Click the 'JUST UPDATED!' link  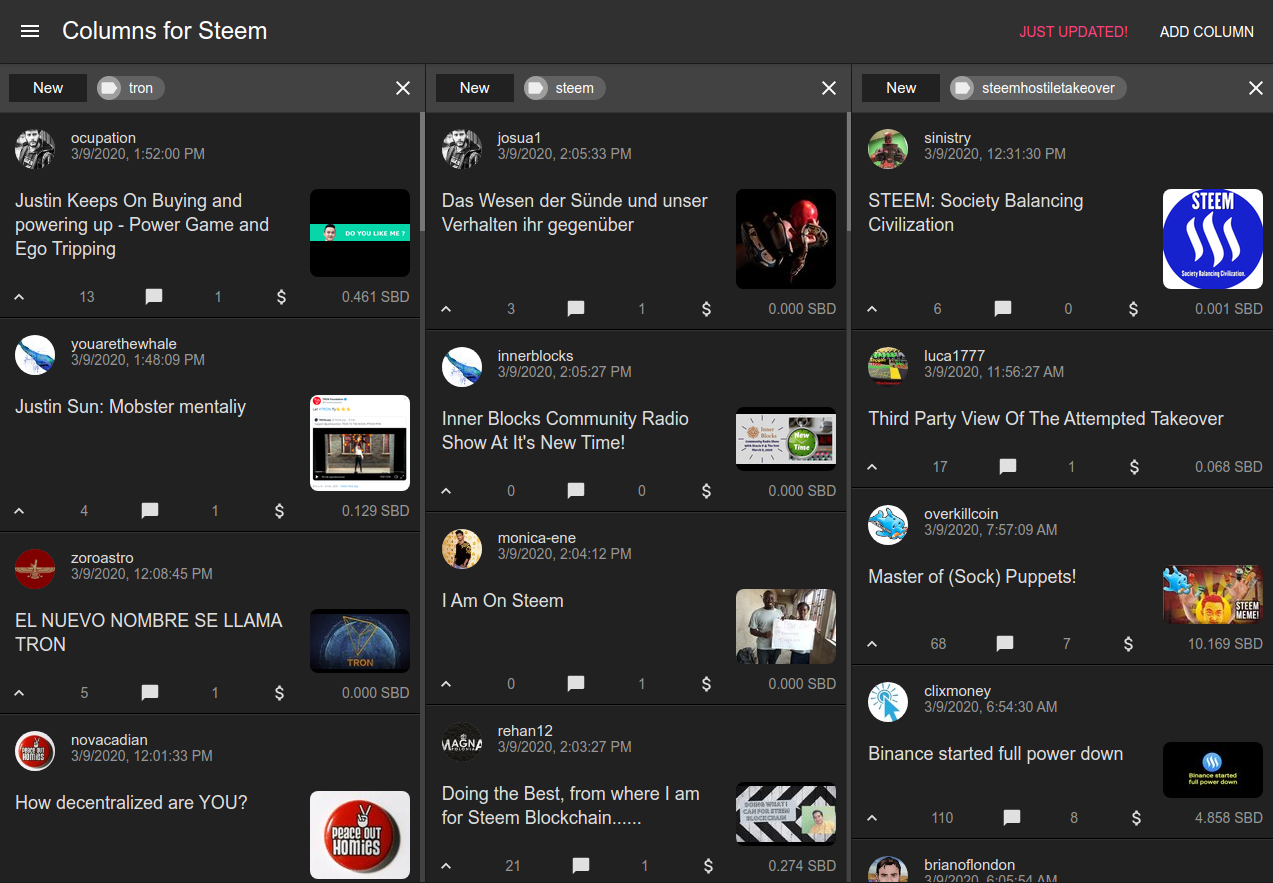1073,32
